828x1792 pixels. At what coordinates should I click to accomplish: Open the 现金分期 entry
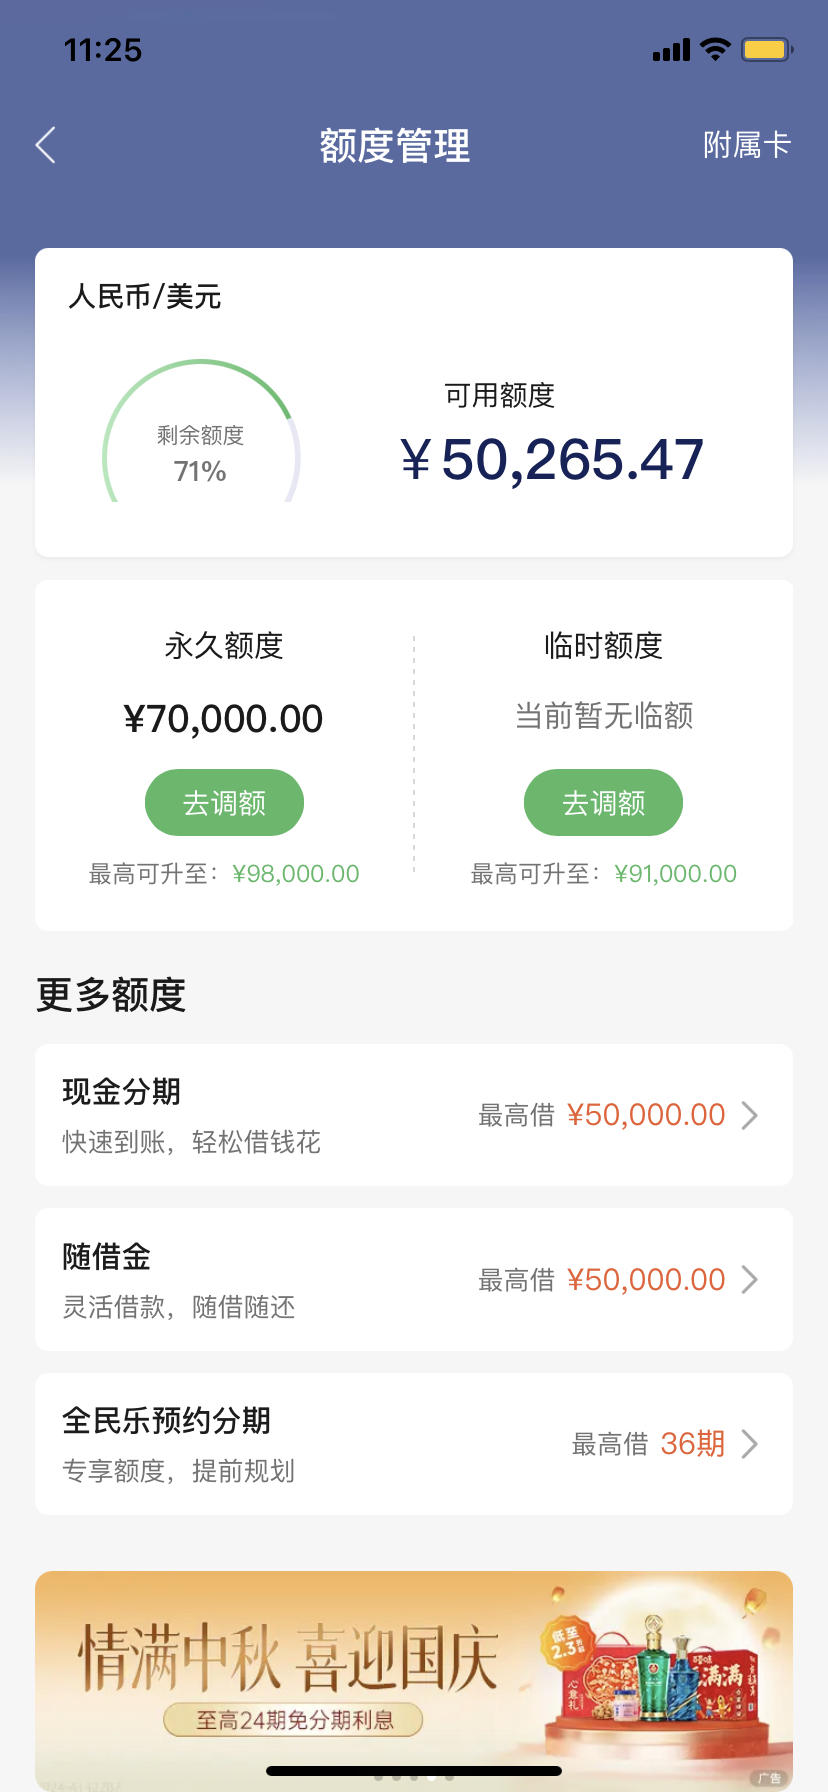click(414, 1115)
